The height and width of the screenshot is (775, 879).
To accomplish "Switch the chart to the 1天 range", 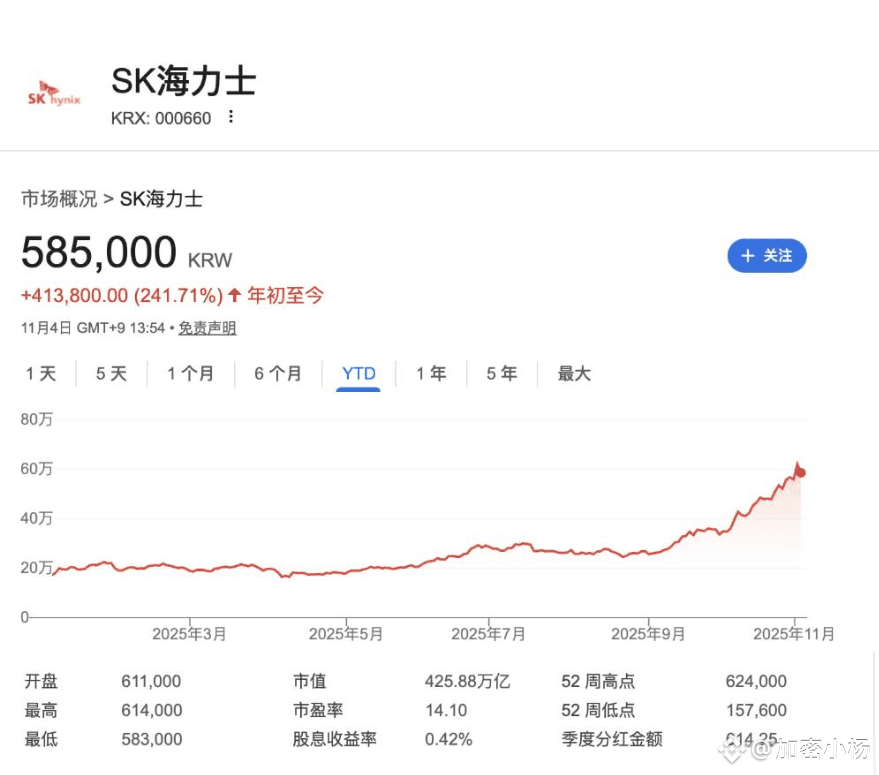I will [41, 374].
